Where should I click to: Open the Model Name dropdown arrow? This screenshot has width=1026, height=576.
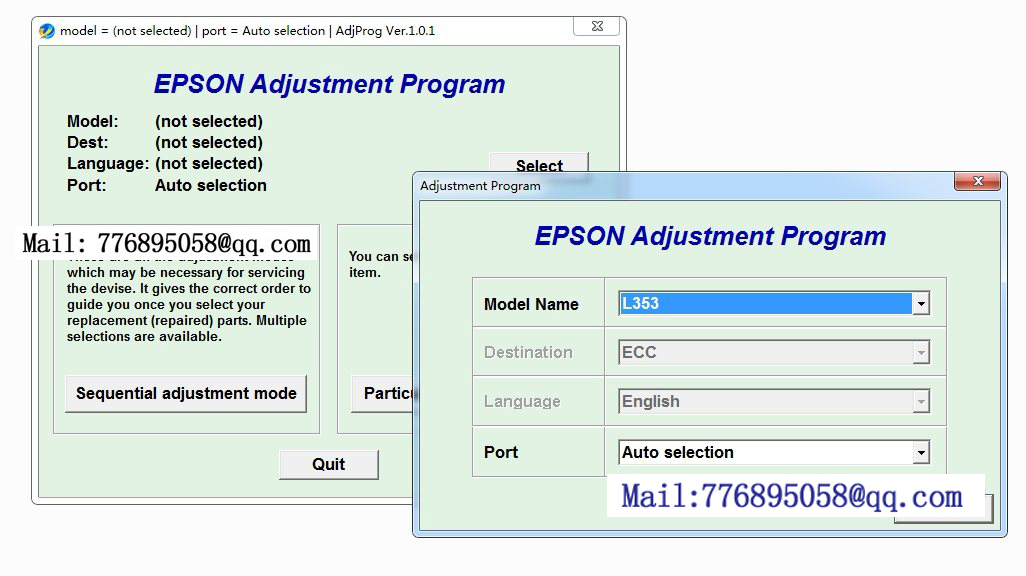click(921, 304)
